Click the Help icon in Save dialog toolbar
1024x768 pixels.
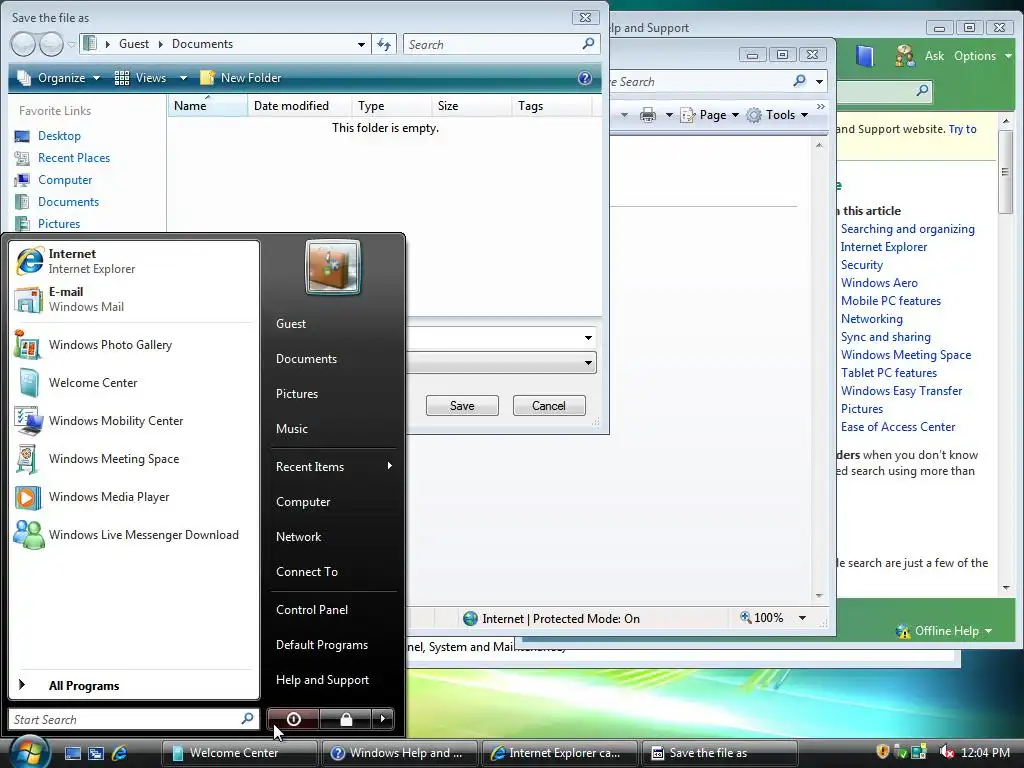[585, 78]
